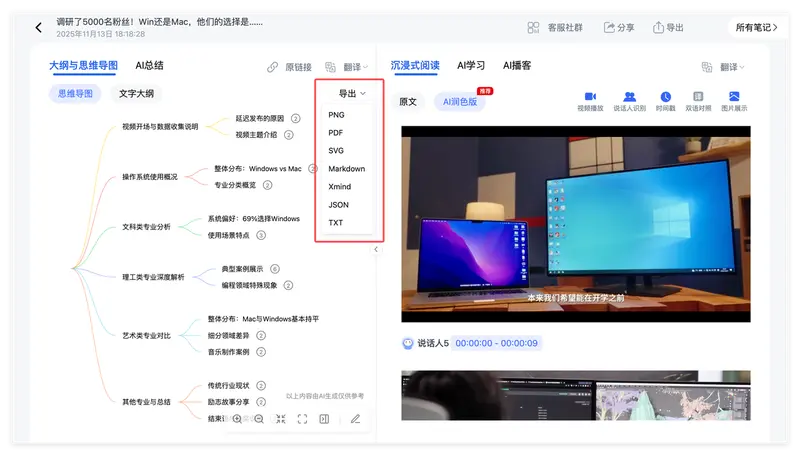Enter mind map fullscreen mode
This screenshot has height=455, width=800.
pyautogui.click(x=303, y=419)
